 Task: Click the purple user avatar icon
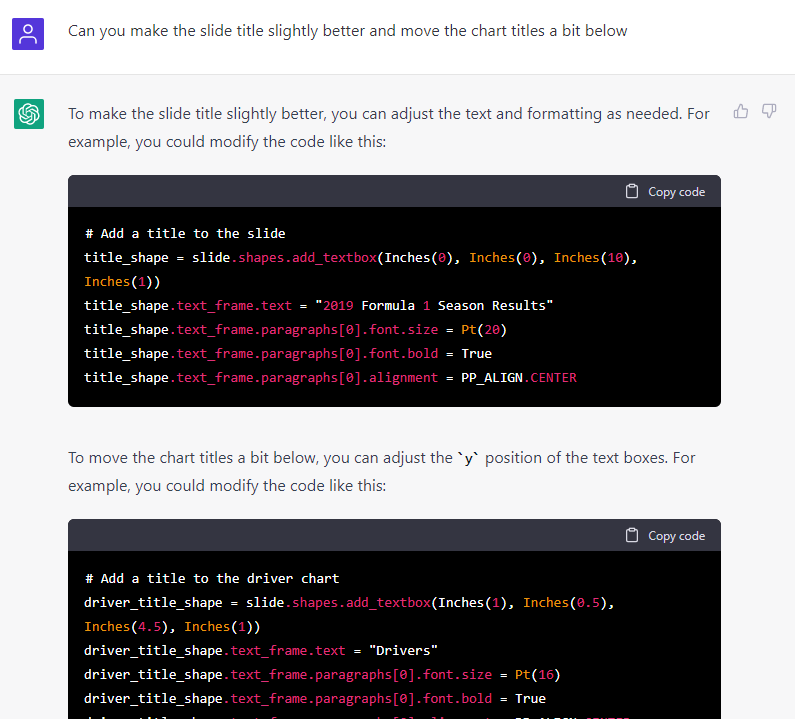coord(28,34)
